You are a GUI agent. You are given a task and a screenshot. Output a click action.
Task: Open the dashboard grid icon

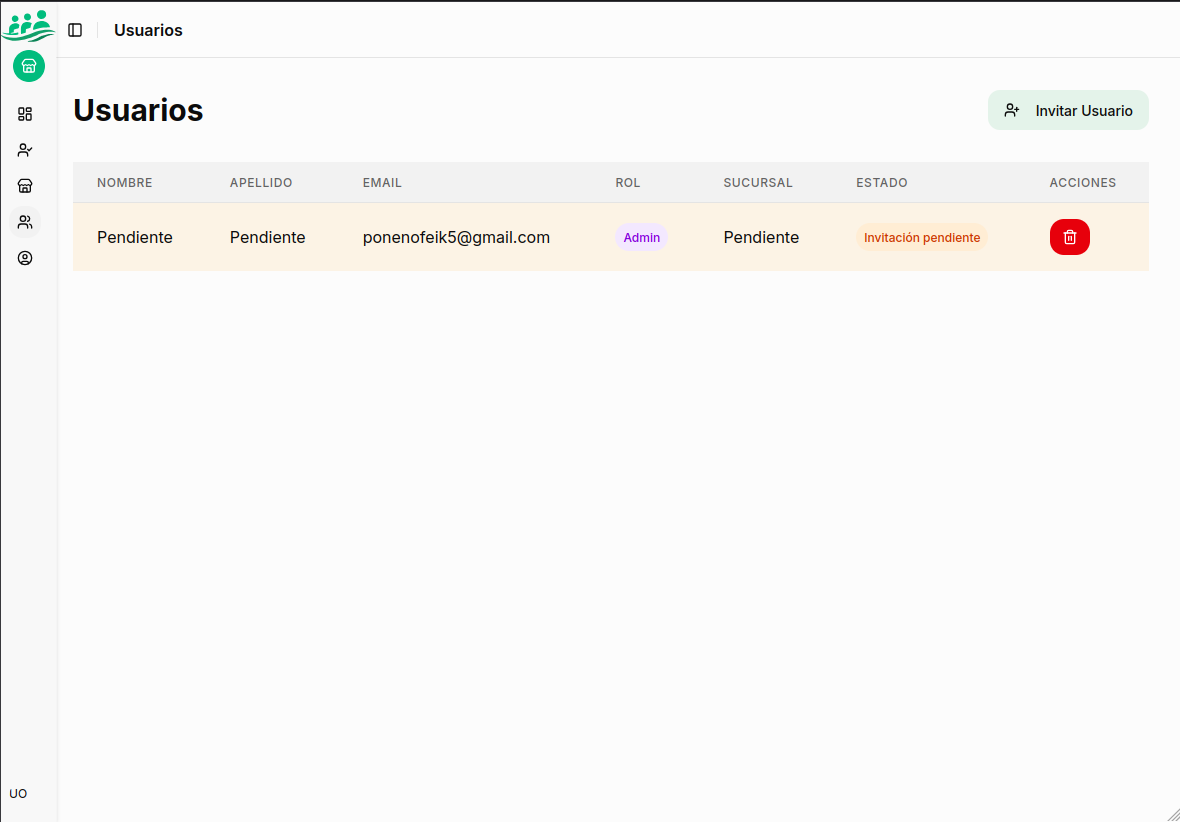point(25,114)
